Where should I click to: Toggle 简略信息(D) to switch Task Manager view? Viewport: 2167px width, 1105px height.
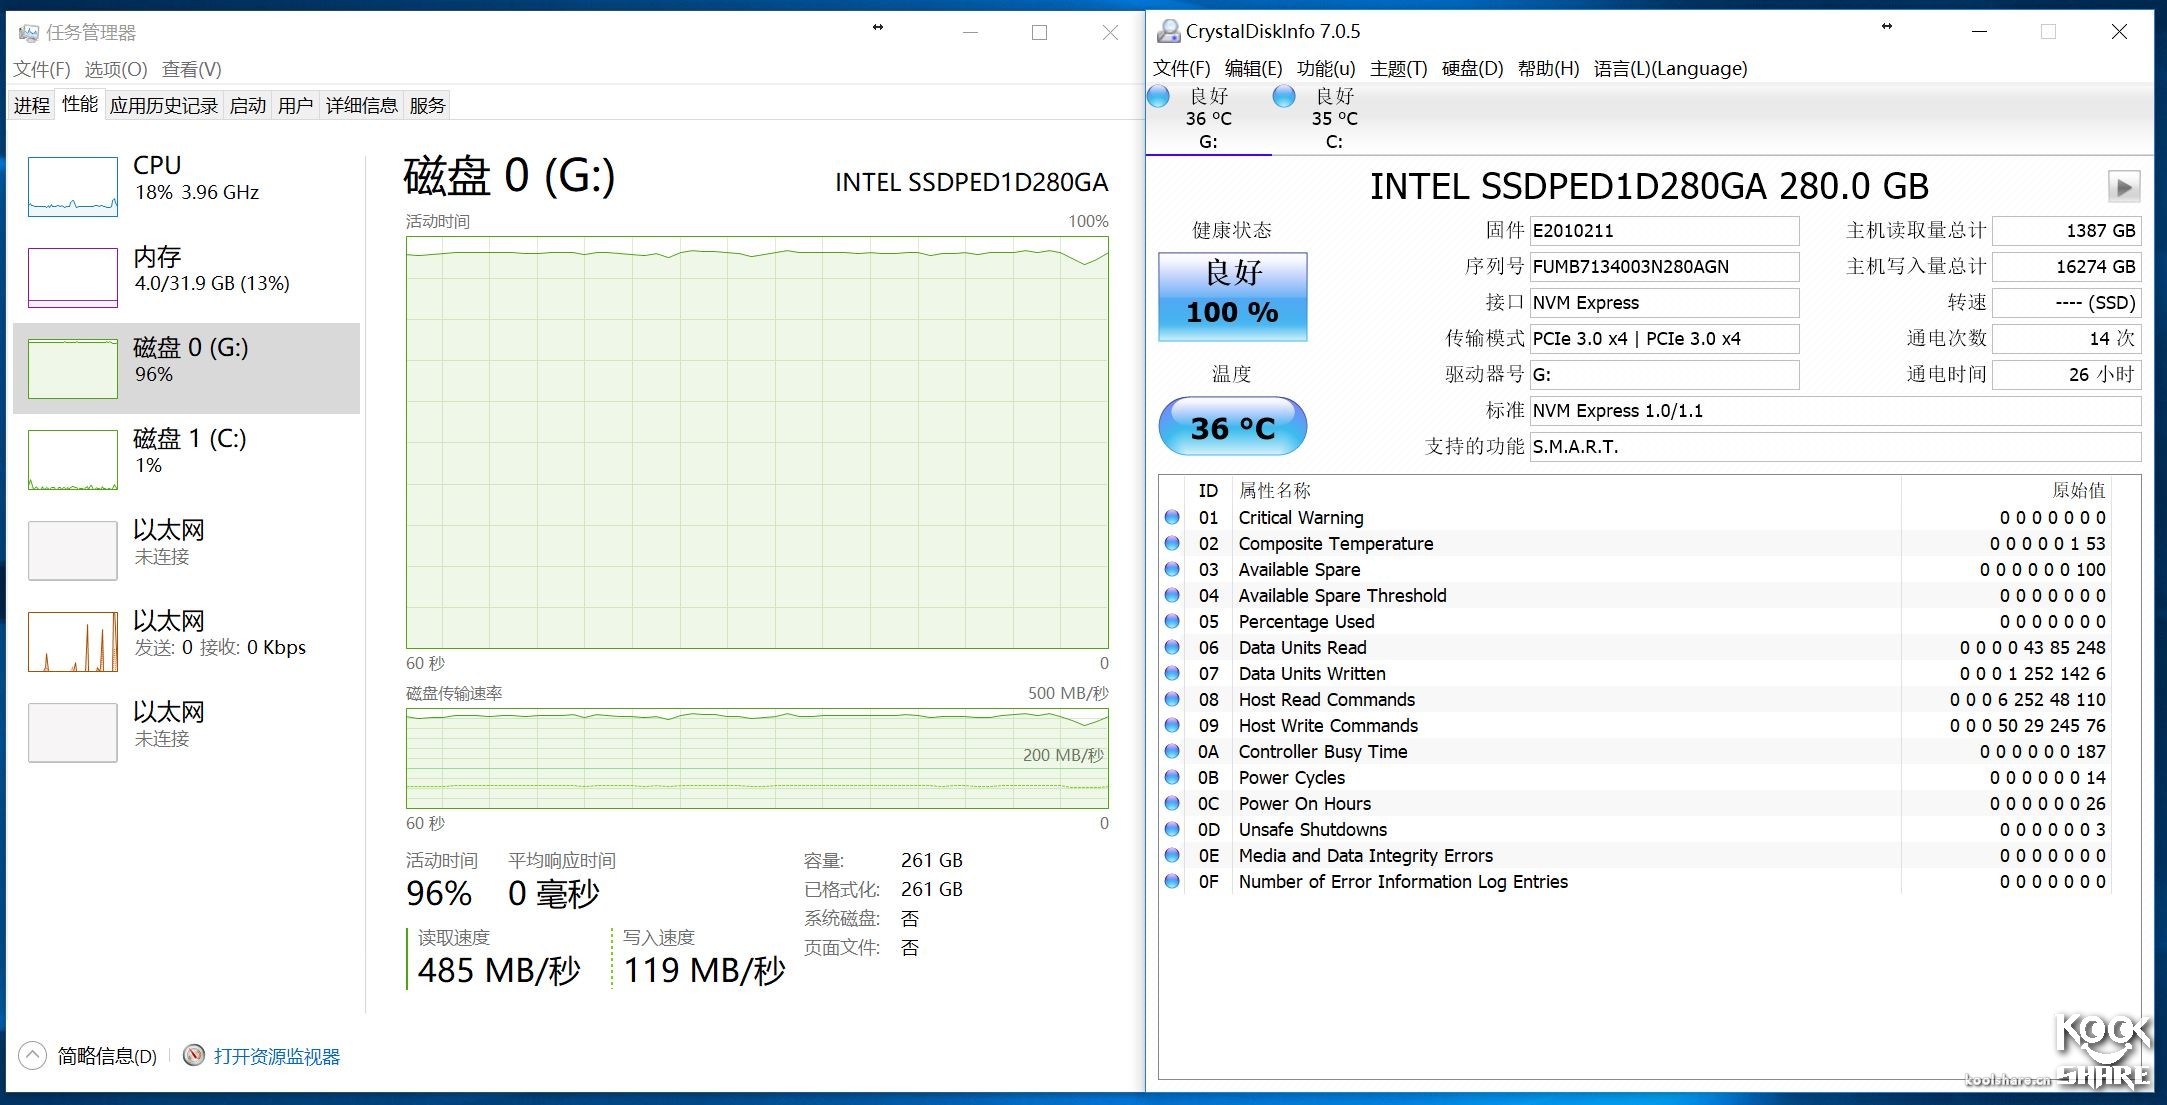tap(105, 1056)
